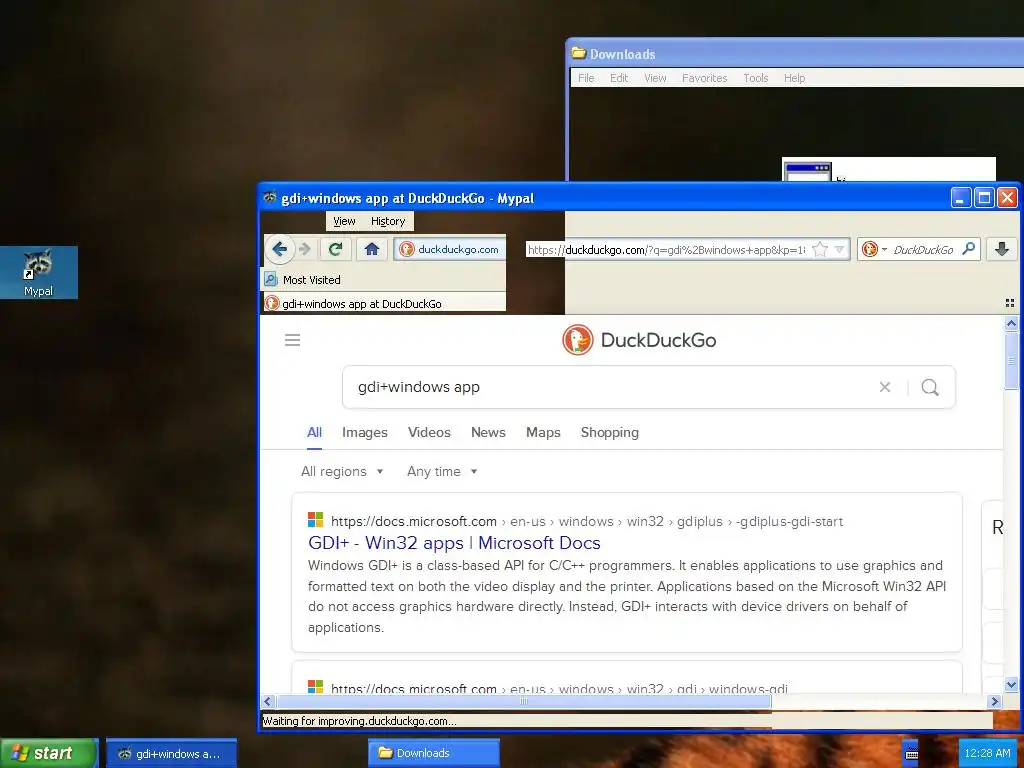The width and height of the screenshot is (1024, 768).
Task: Open the Edit menu in Downloads window
Action: pyautogui.click(x=618, y=78)
